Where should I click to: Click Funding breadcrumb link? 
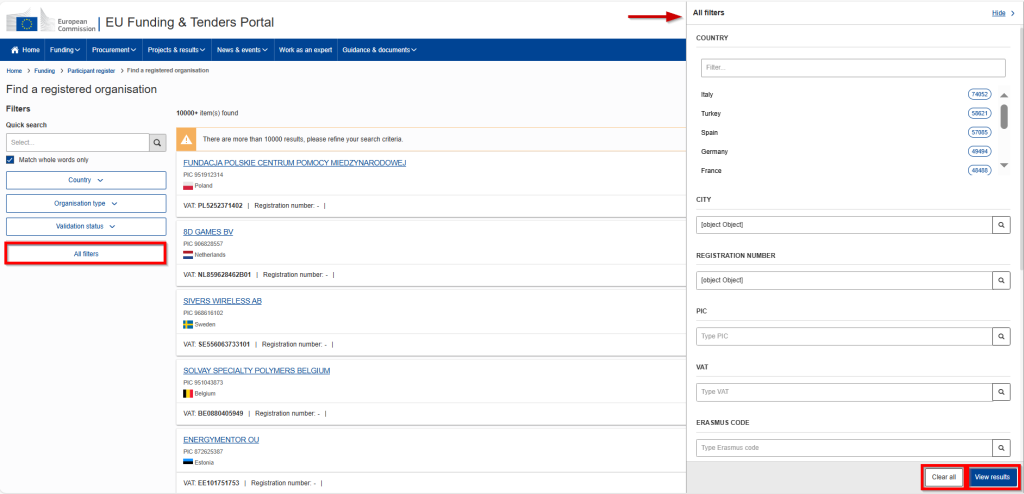(x=44, y=71)
